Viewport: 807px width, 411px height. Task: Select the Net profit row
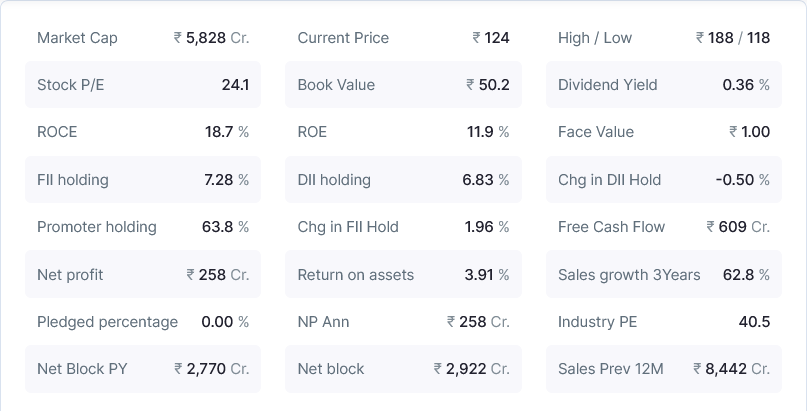pos(142,275)
